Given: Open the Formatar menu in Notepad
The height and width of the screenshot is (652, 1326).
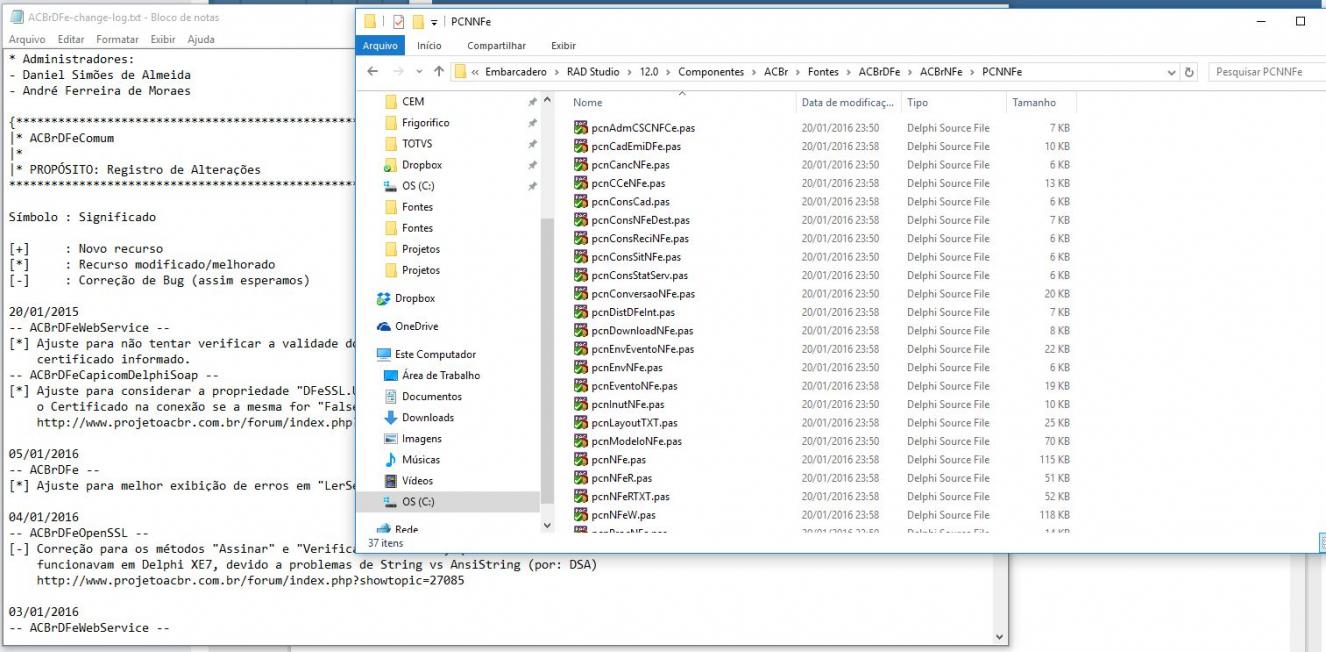Looking at the screenshot, I should 117,39.
